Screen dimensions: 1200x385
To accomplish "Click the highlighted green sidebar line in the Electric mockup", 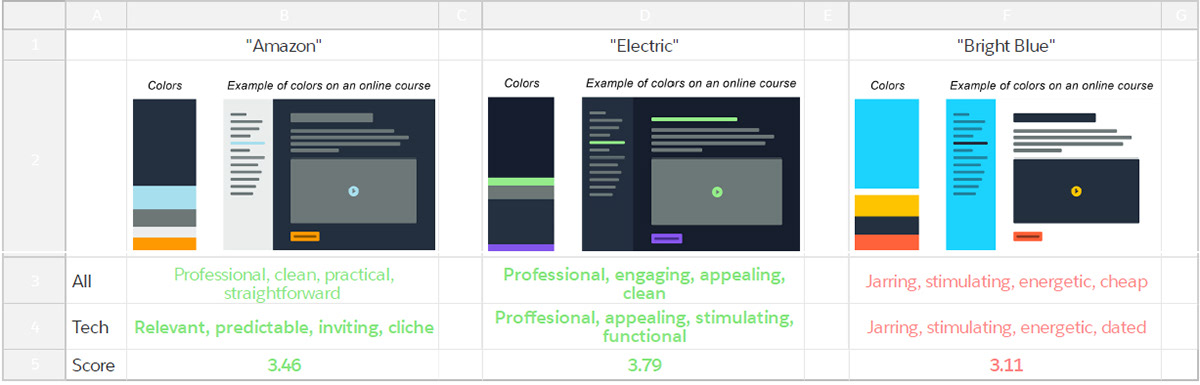I will click(607, 143).
